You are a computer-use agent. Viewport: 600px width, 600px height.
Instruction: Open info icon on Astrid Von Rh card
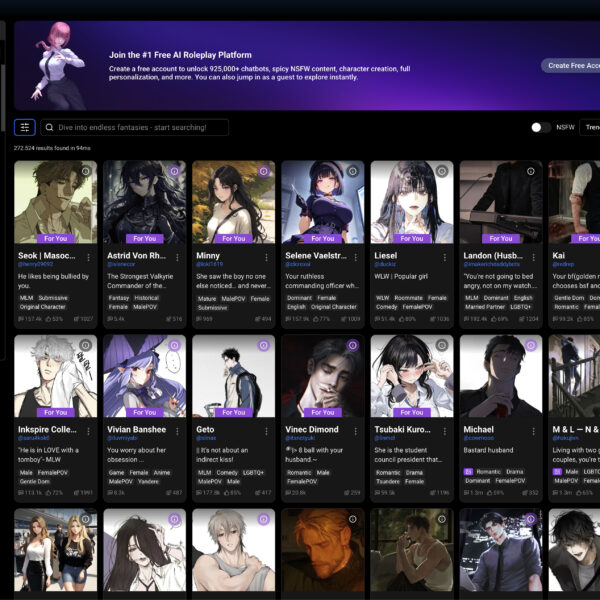174,171
